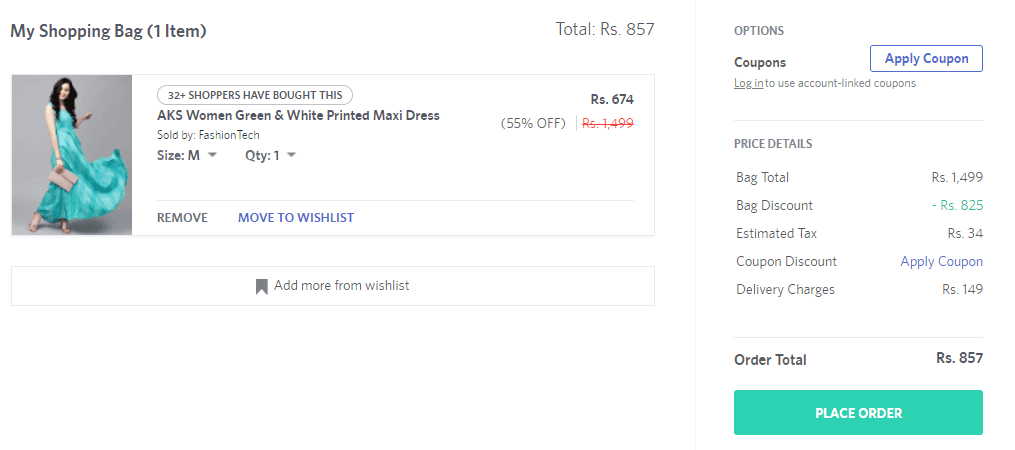Click Apply Coupon link beside Coupon Discount
Screen dimensions: 1015x450
pos(941,262)
